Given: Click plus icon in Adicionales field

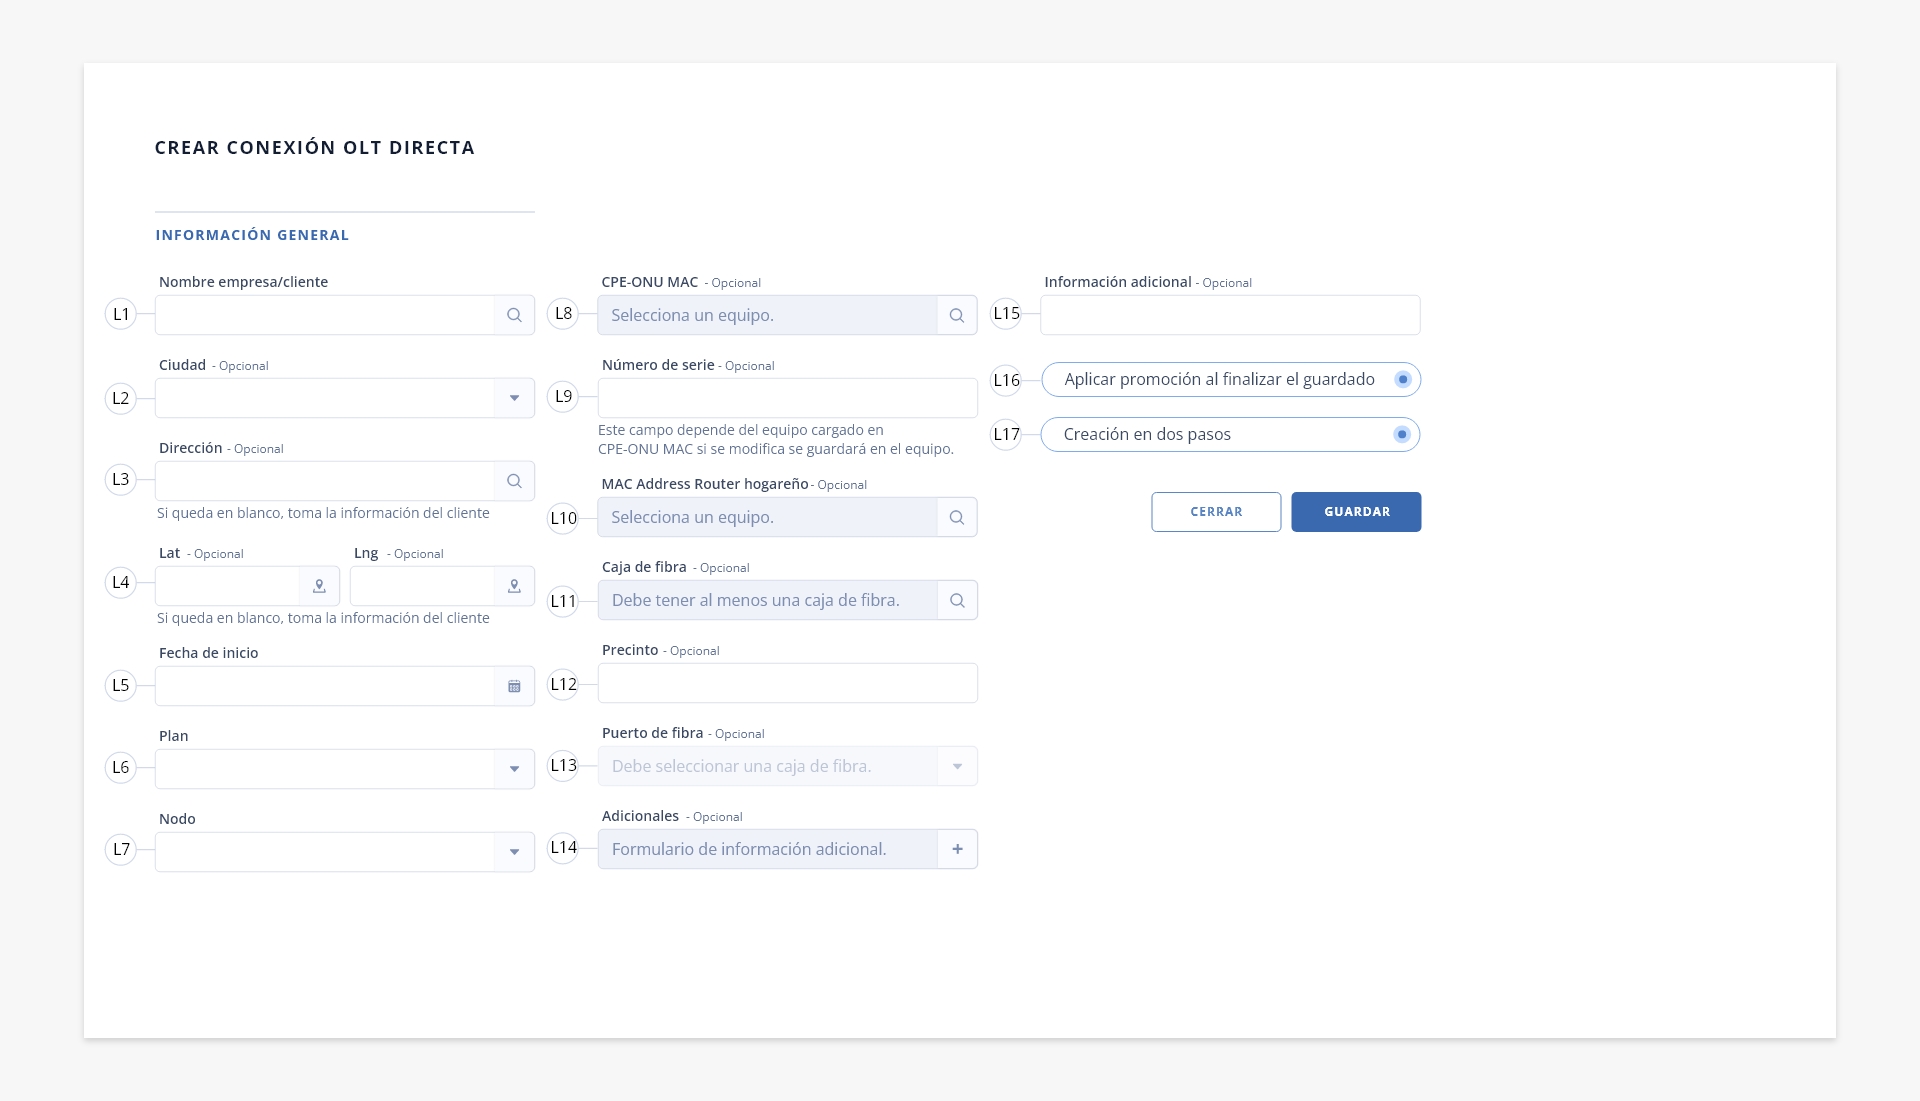Looking at the screenshot, I should (957, 849).
